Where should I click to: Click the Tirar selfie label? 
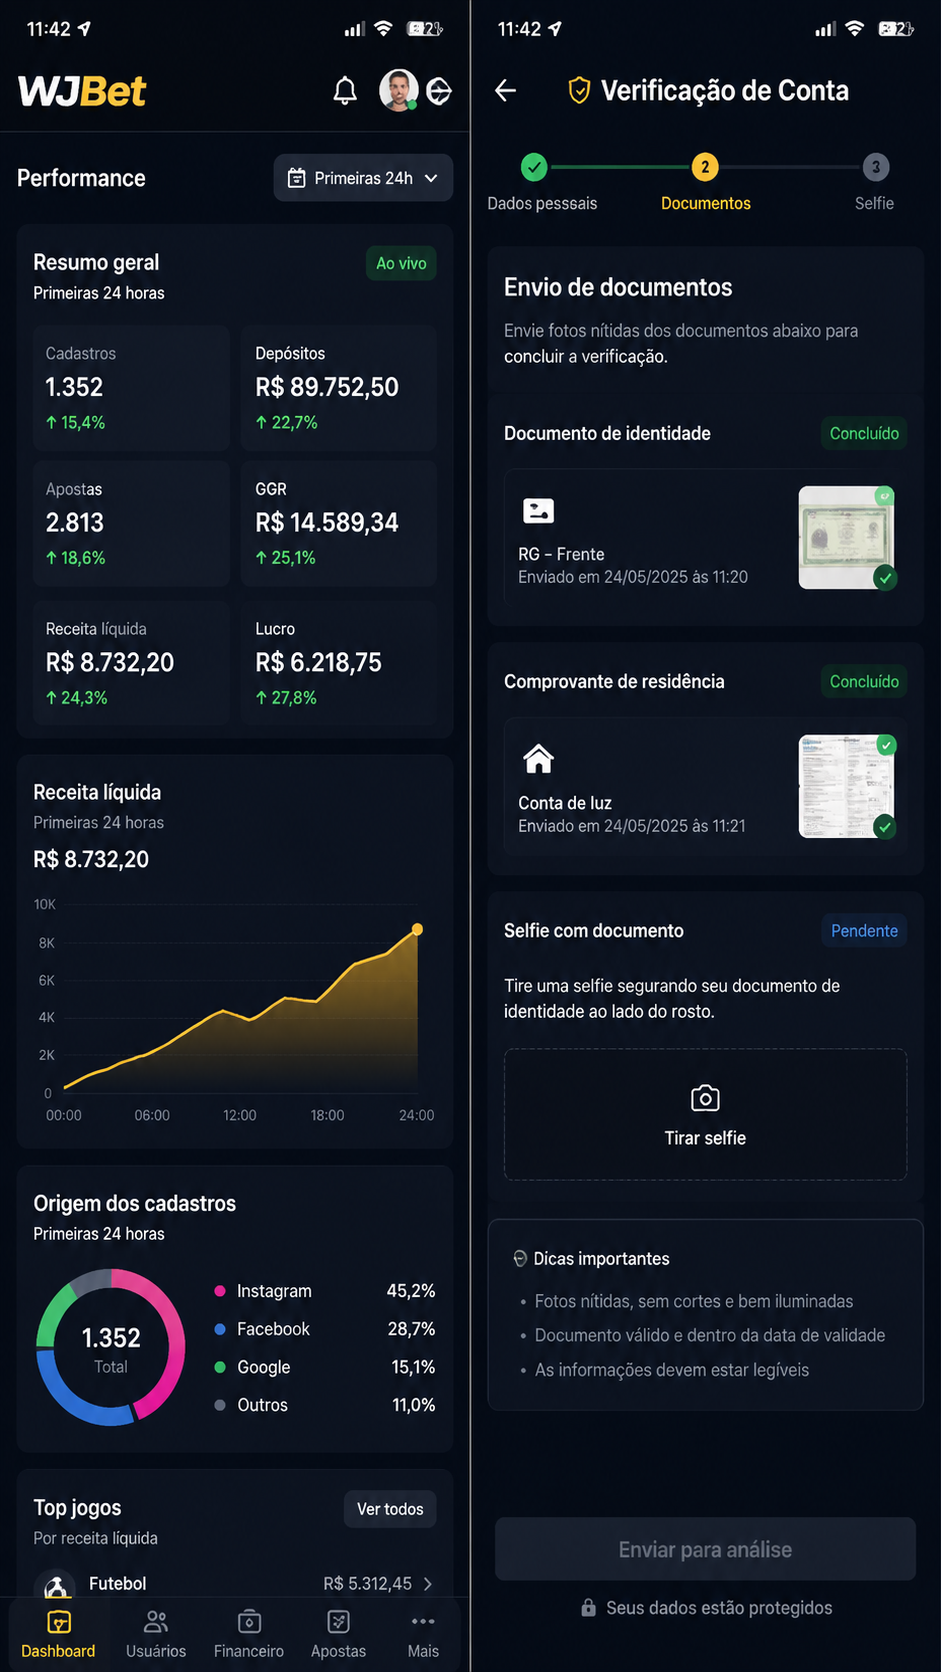point(705,1138)
